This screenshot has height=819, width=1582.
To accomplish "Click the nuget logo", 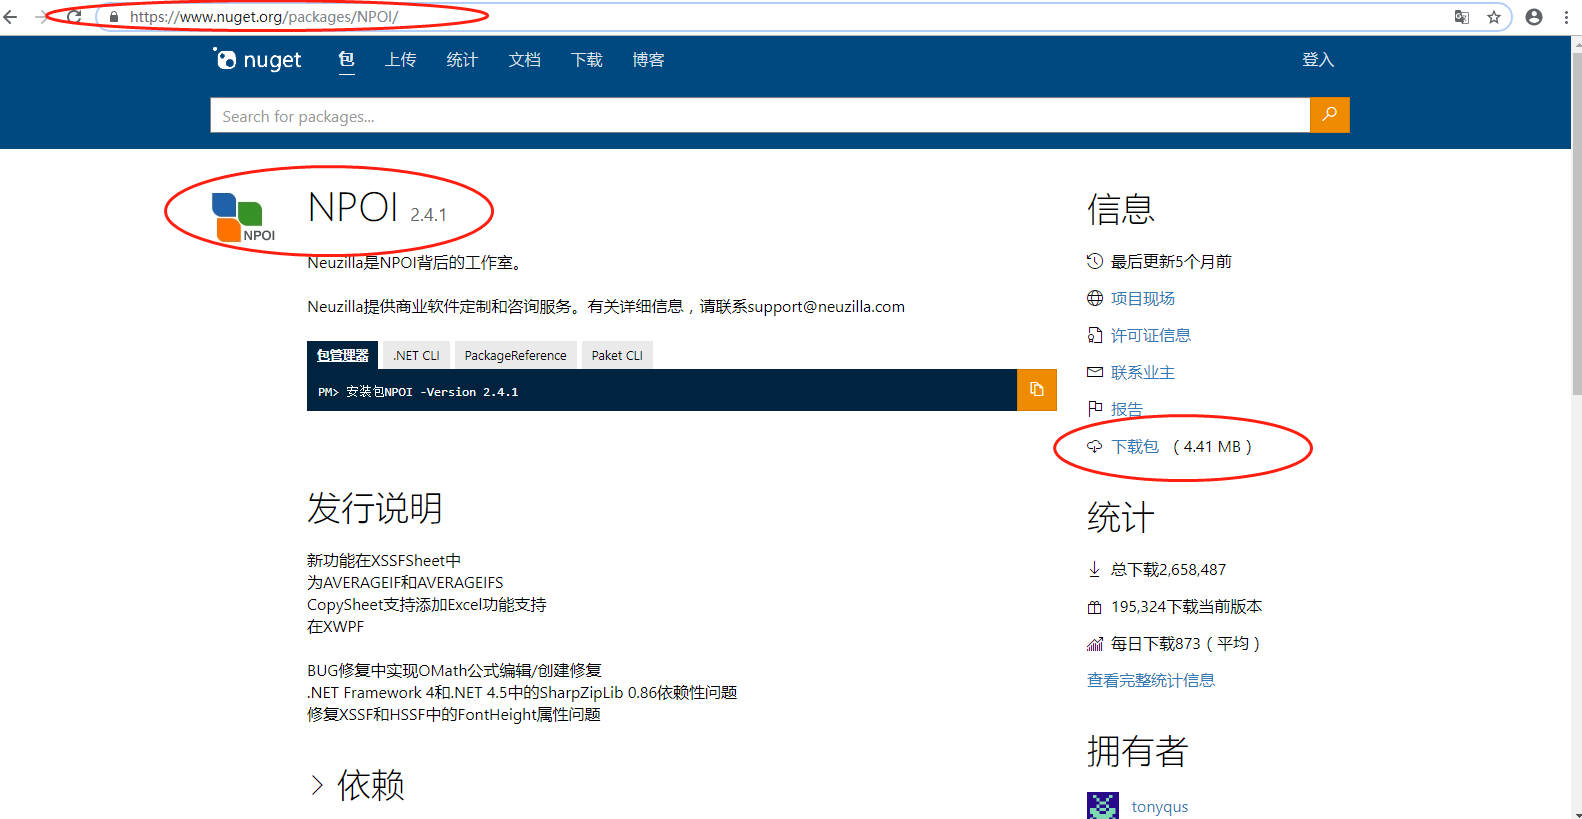I will click(x=257, y=60).
